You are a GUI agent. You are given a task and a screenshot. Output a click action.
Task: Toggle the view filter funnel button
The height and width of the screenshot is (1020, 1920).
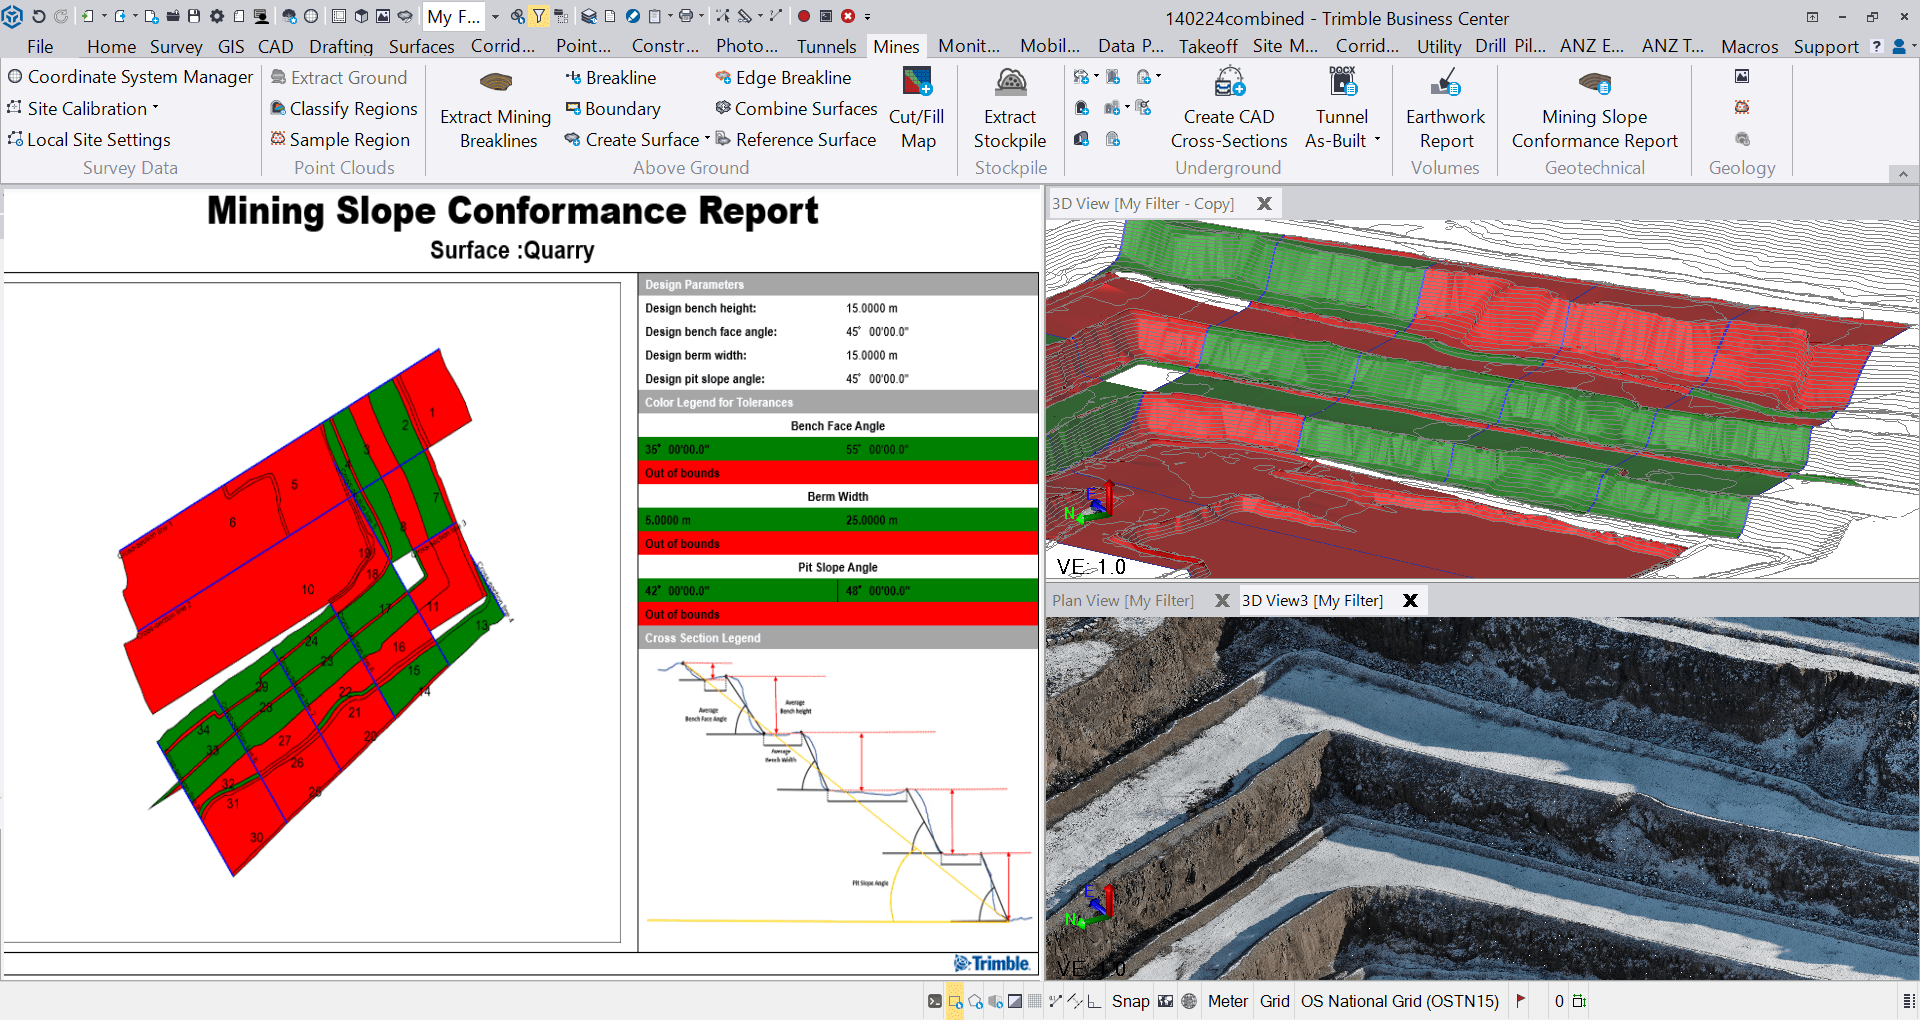539,16
